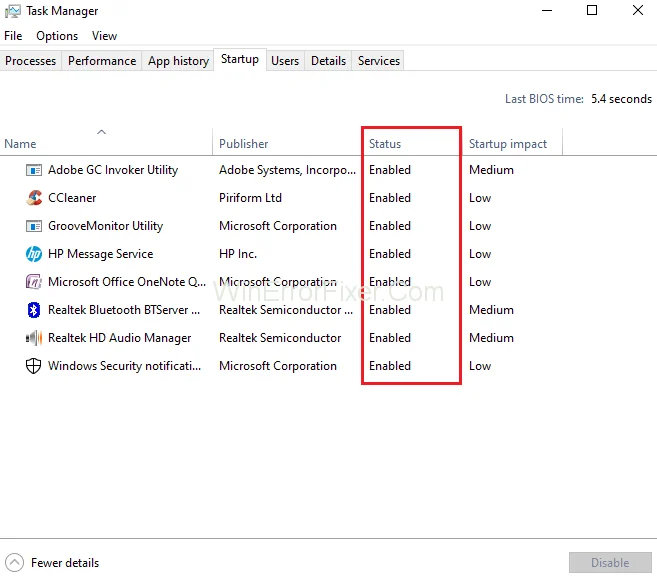Open the Options menu
Image resolution: width=657 pixels, height=583 pixels.
57,36
